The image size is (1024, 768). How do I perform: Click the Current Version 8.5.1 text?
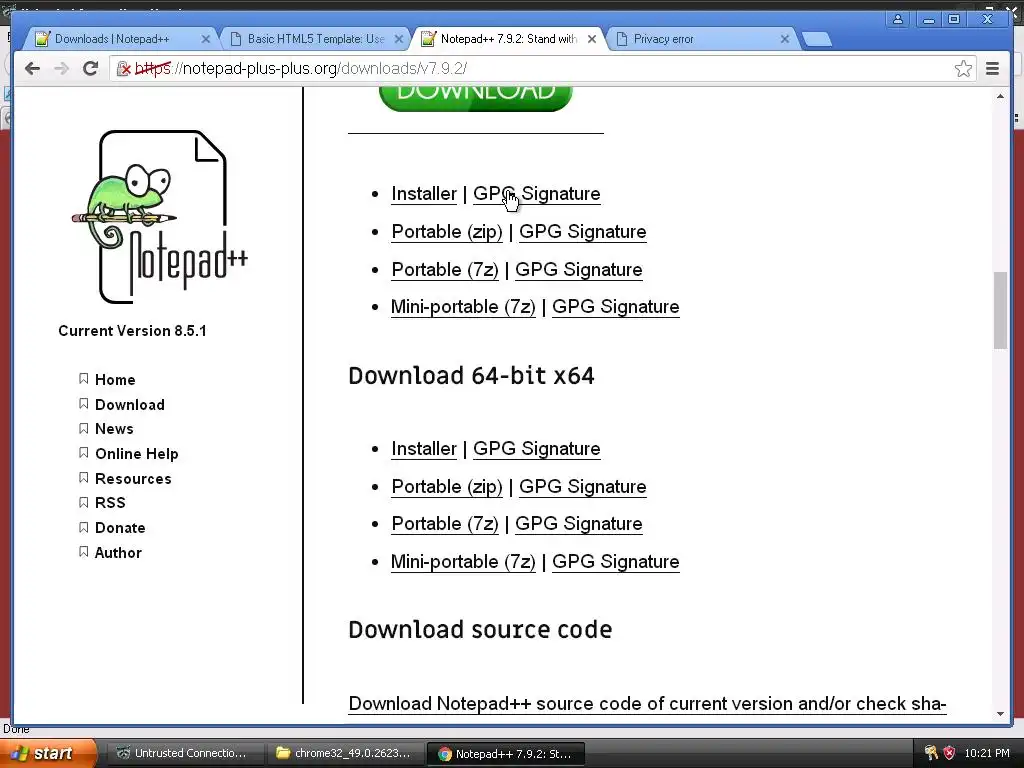(133, 331)
